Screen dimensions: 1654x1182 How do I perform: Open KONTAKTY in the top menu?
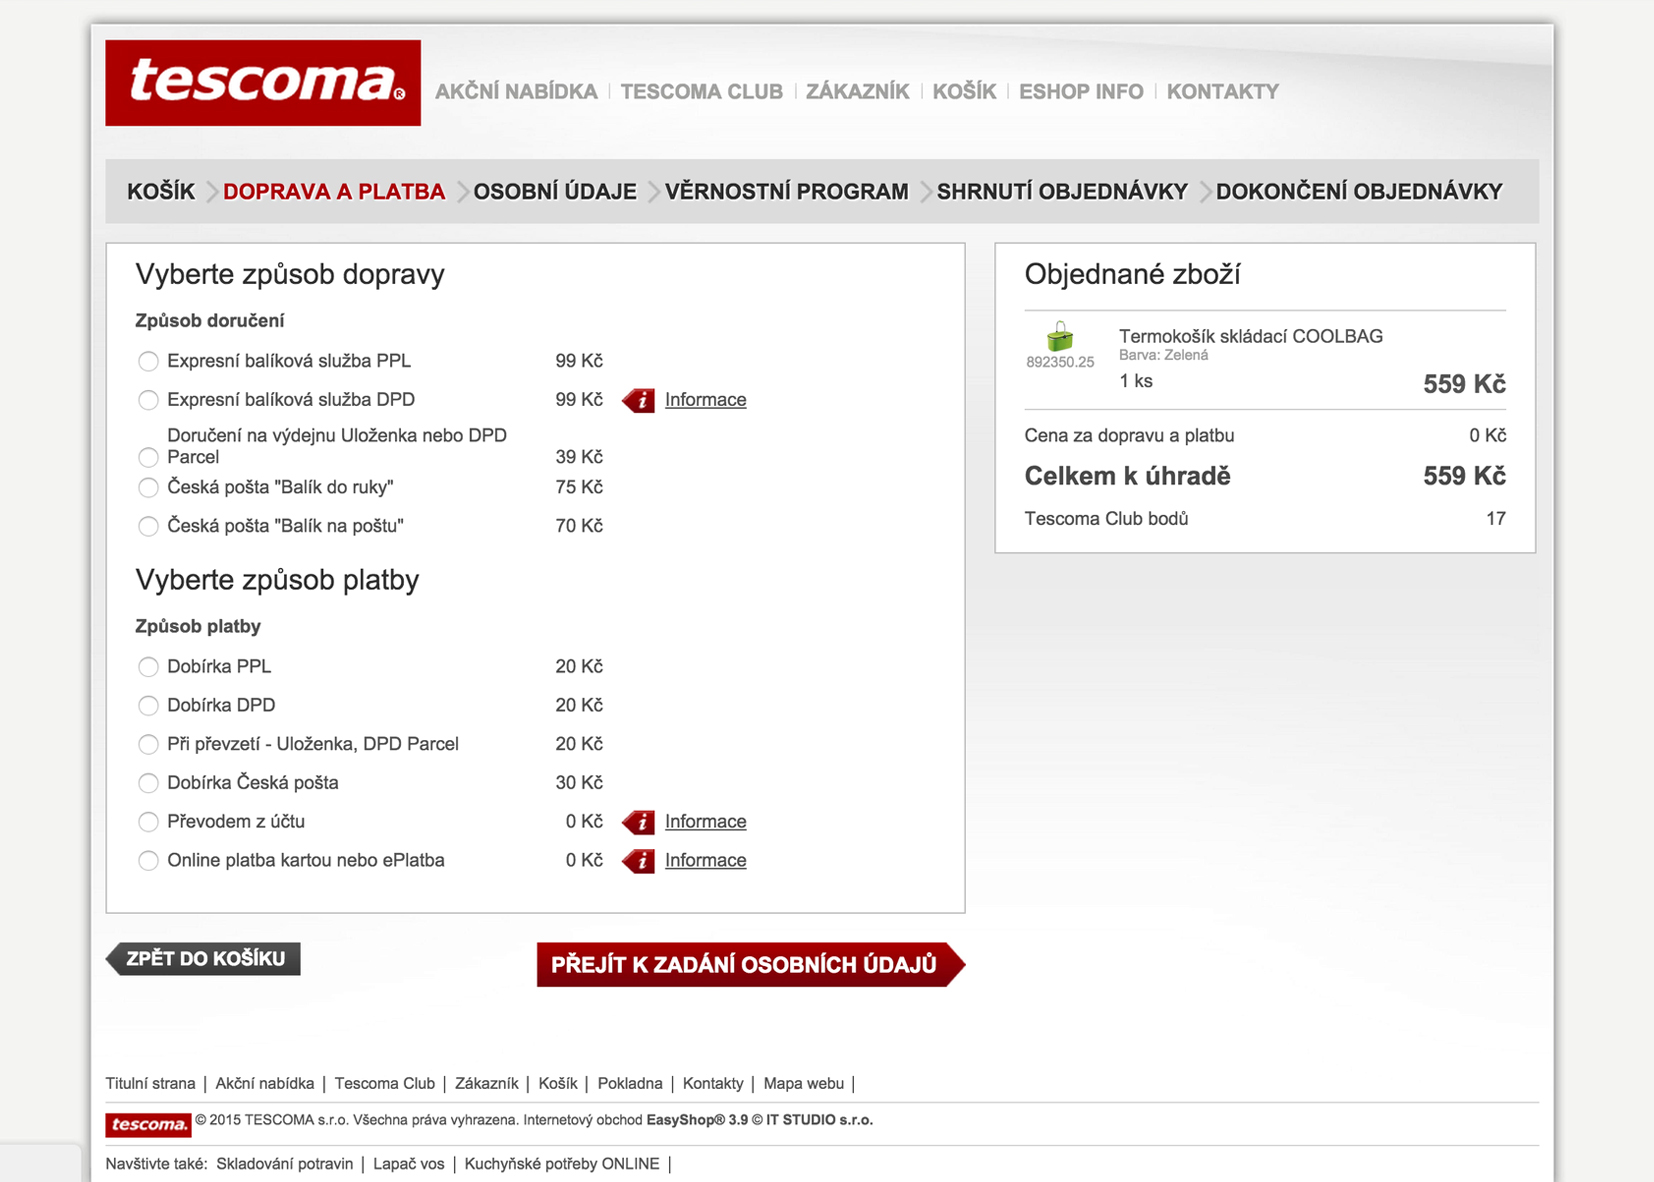click(1223, 92)
